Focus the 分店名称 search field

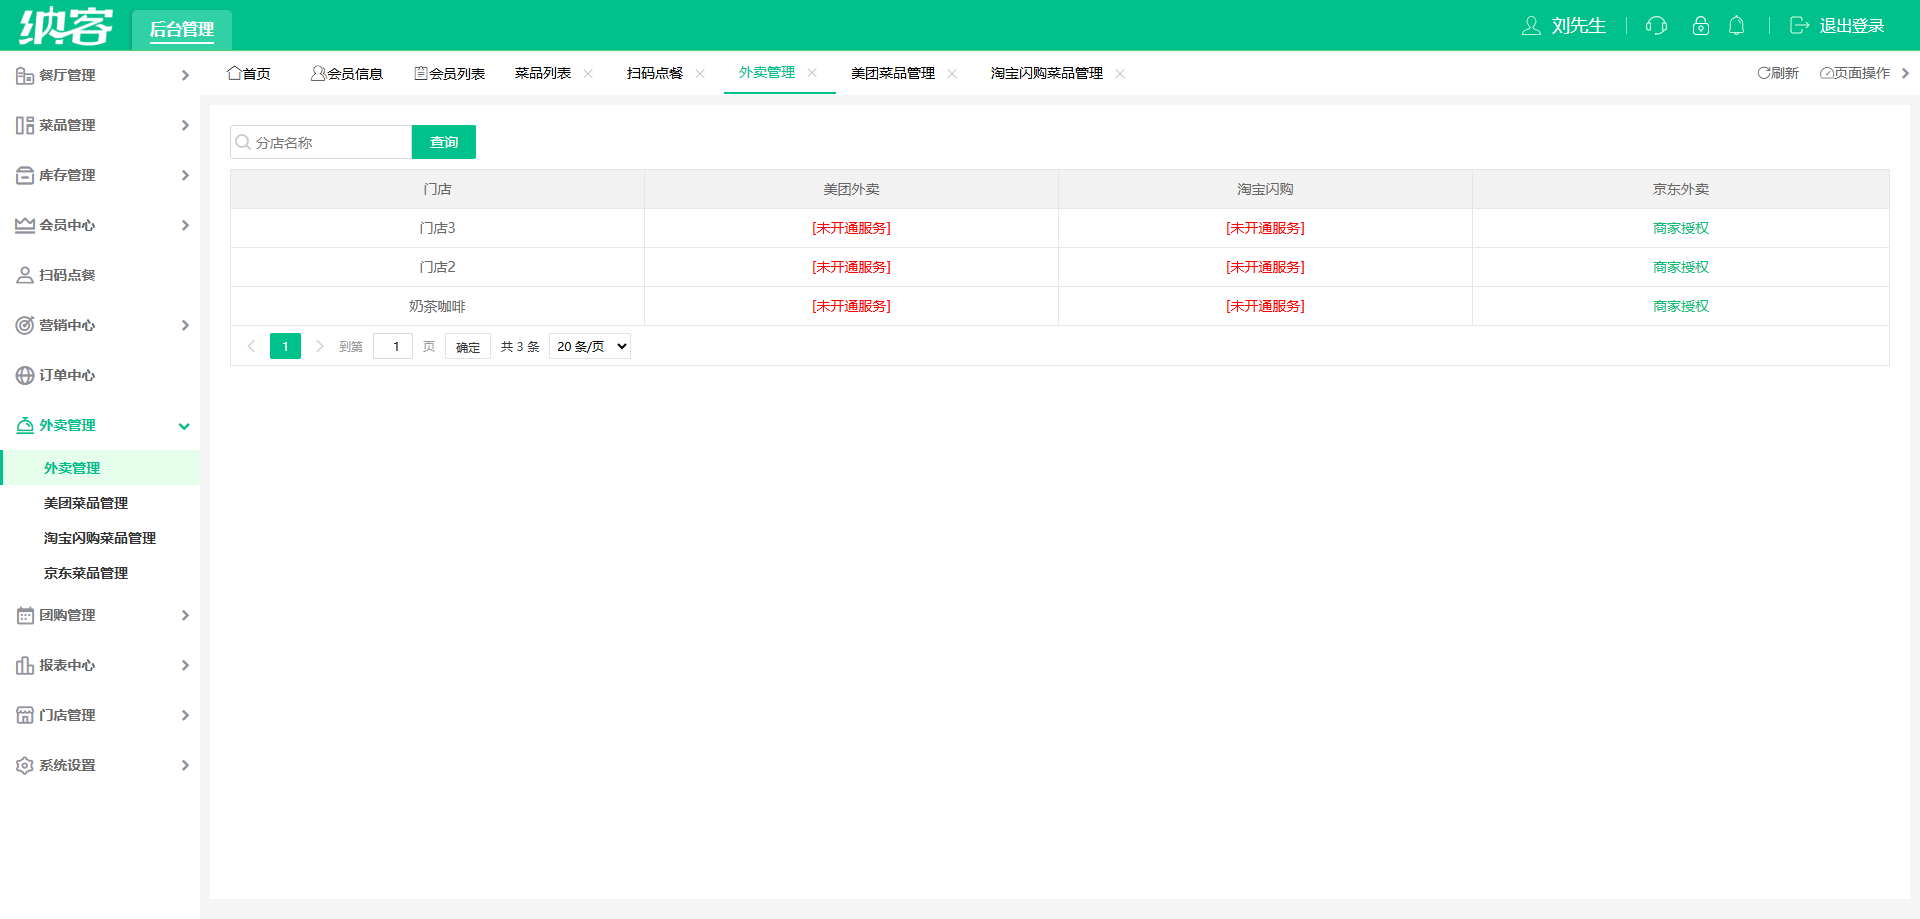[321, 142]
